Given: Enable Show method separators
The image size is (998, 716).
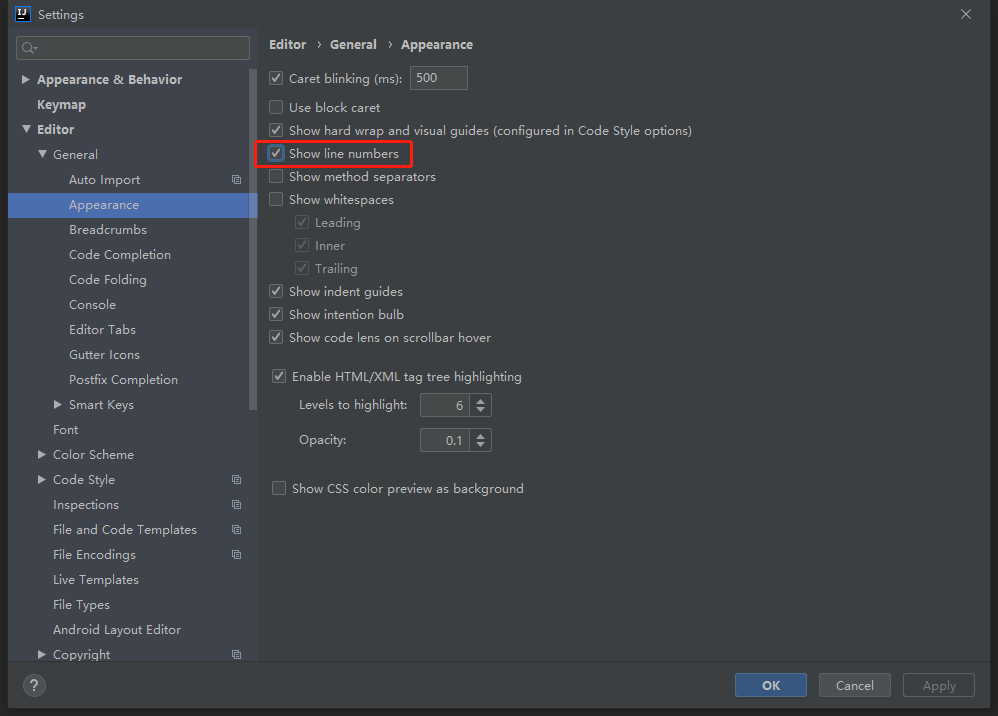Looking at the screenshot, I should [x=276, y=176].
